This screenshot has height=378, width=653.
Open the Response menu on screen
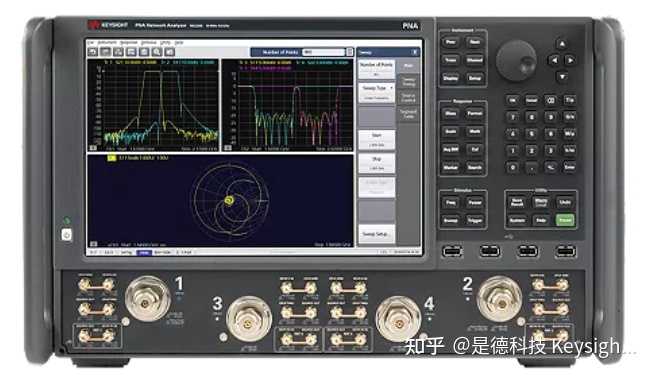coord(129,42)
